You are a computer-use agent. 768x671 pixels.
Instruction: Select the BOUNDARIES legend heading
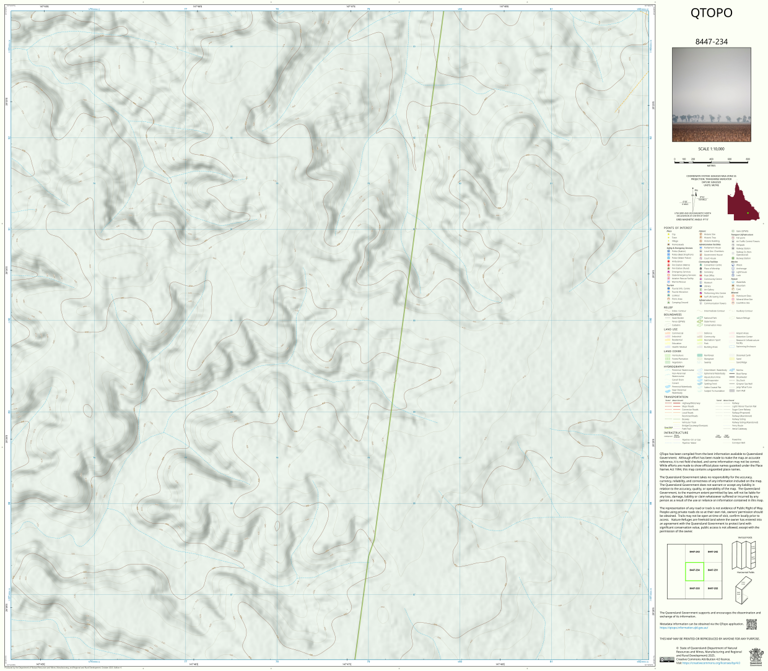click(672, 314)
